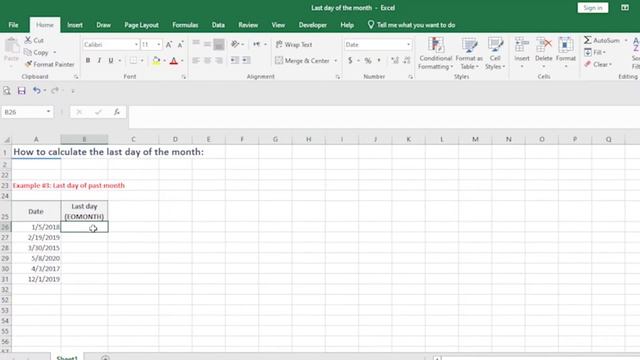This screenshot has height=360, width=640.
Task: Toggle Wrap Text
Action: [294, 44]
